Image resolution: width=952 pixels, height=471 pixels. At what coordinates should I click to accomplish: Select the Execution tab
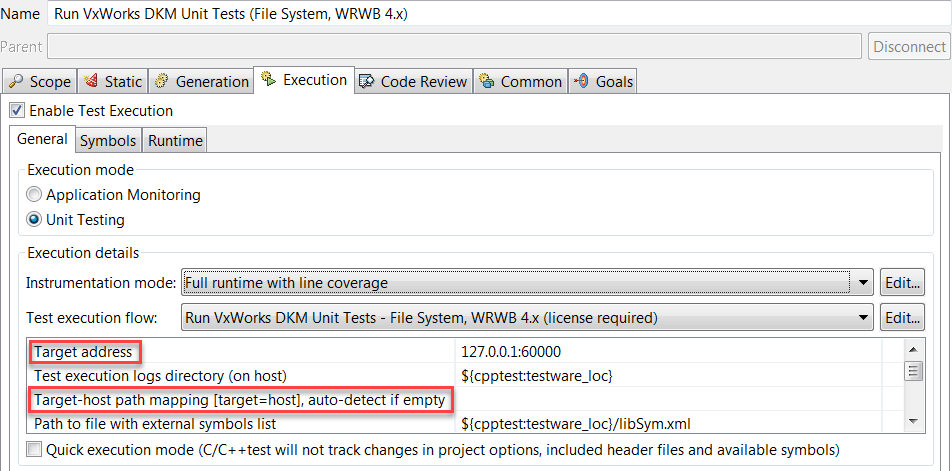(304, 80)
